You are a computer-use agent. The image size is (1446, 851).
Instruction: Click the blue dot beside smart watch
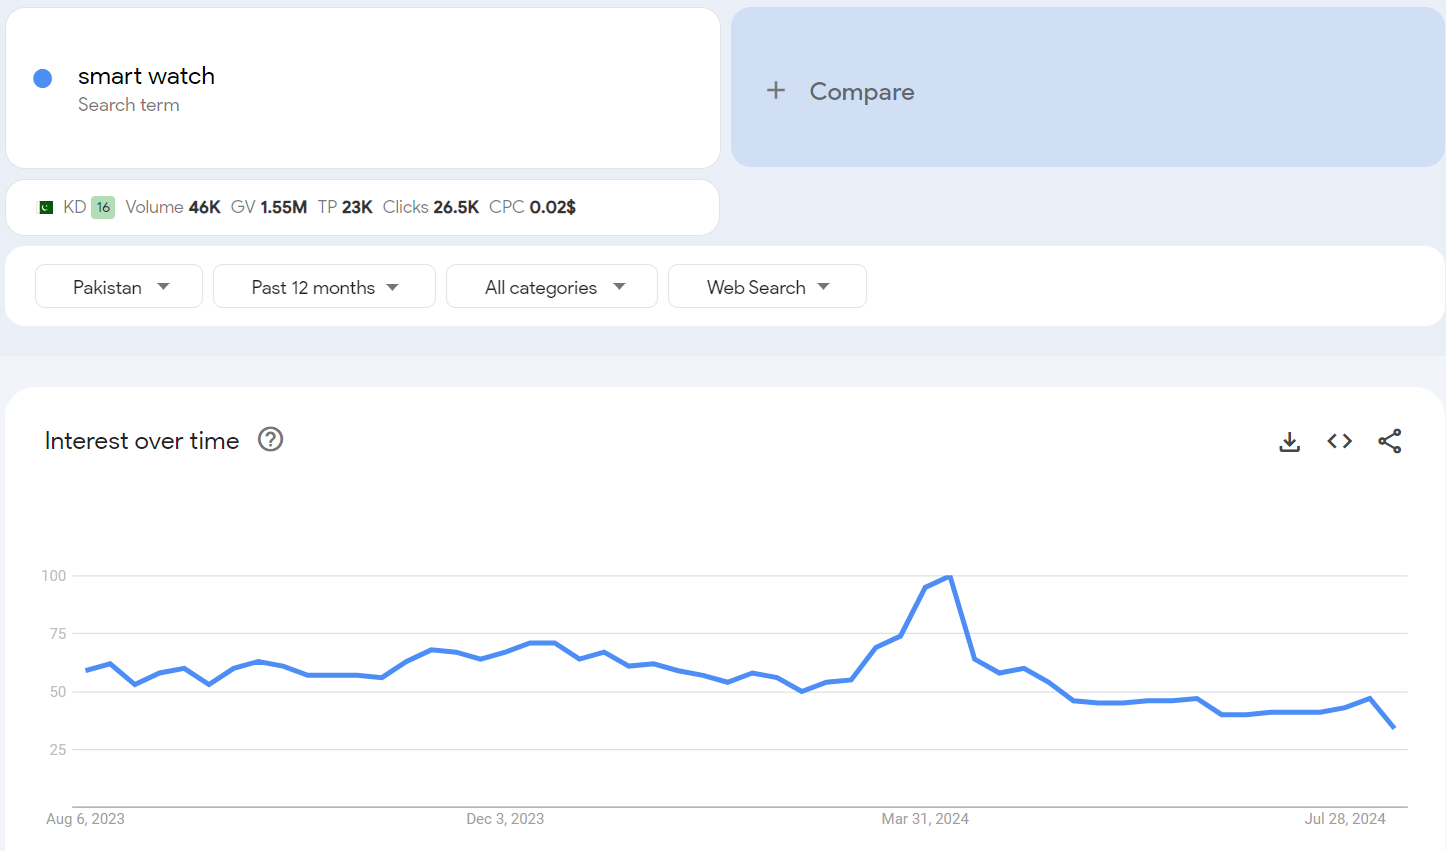(x=43, y=79)
